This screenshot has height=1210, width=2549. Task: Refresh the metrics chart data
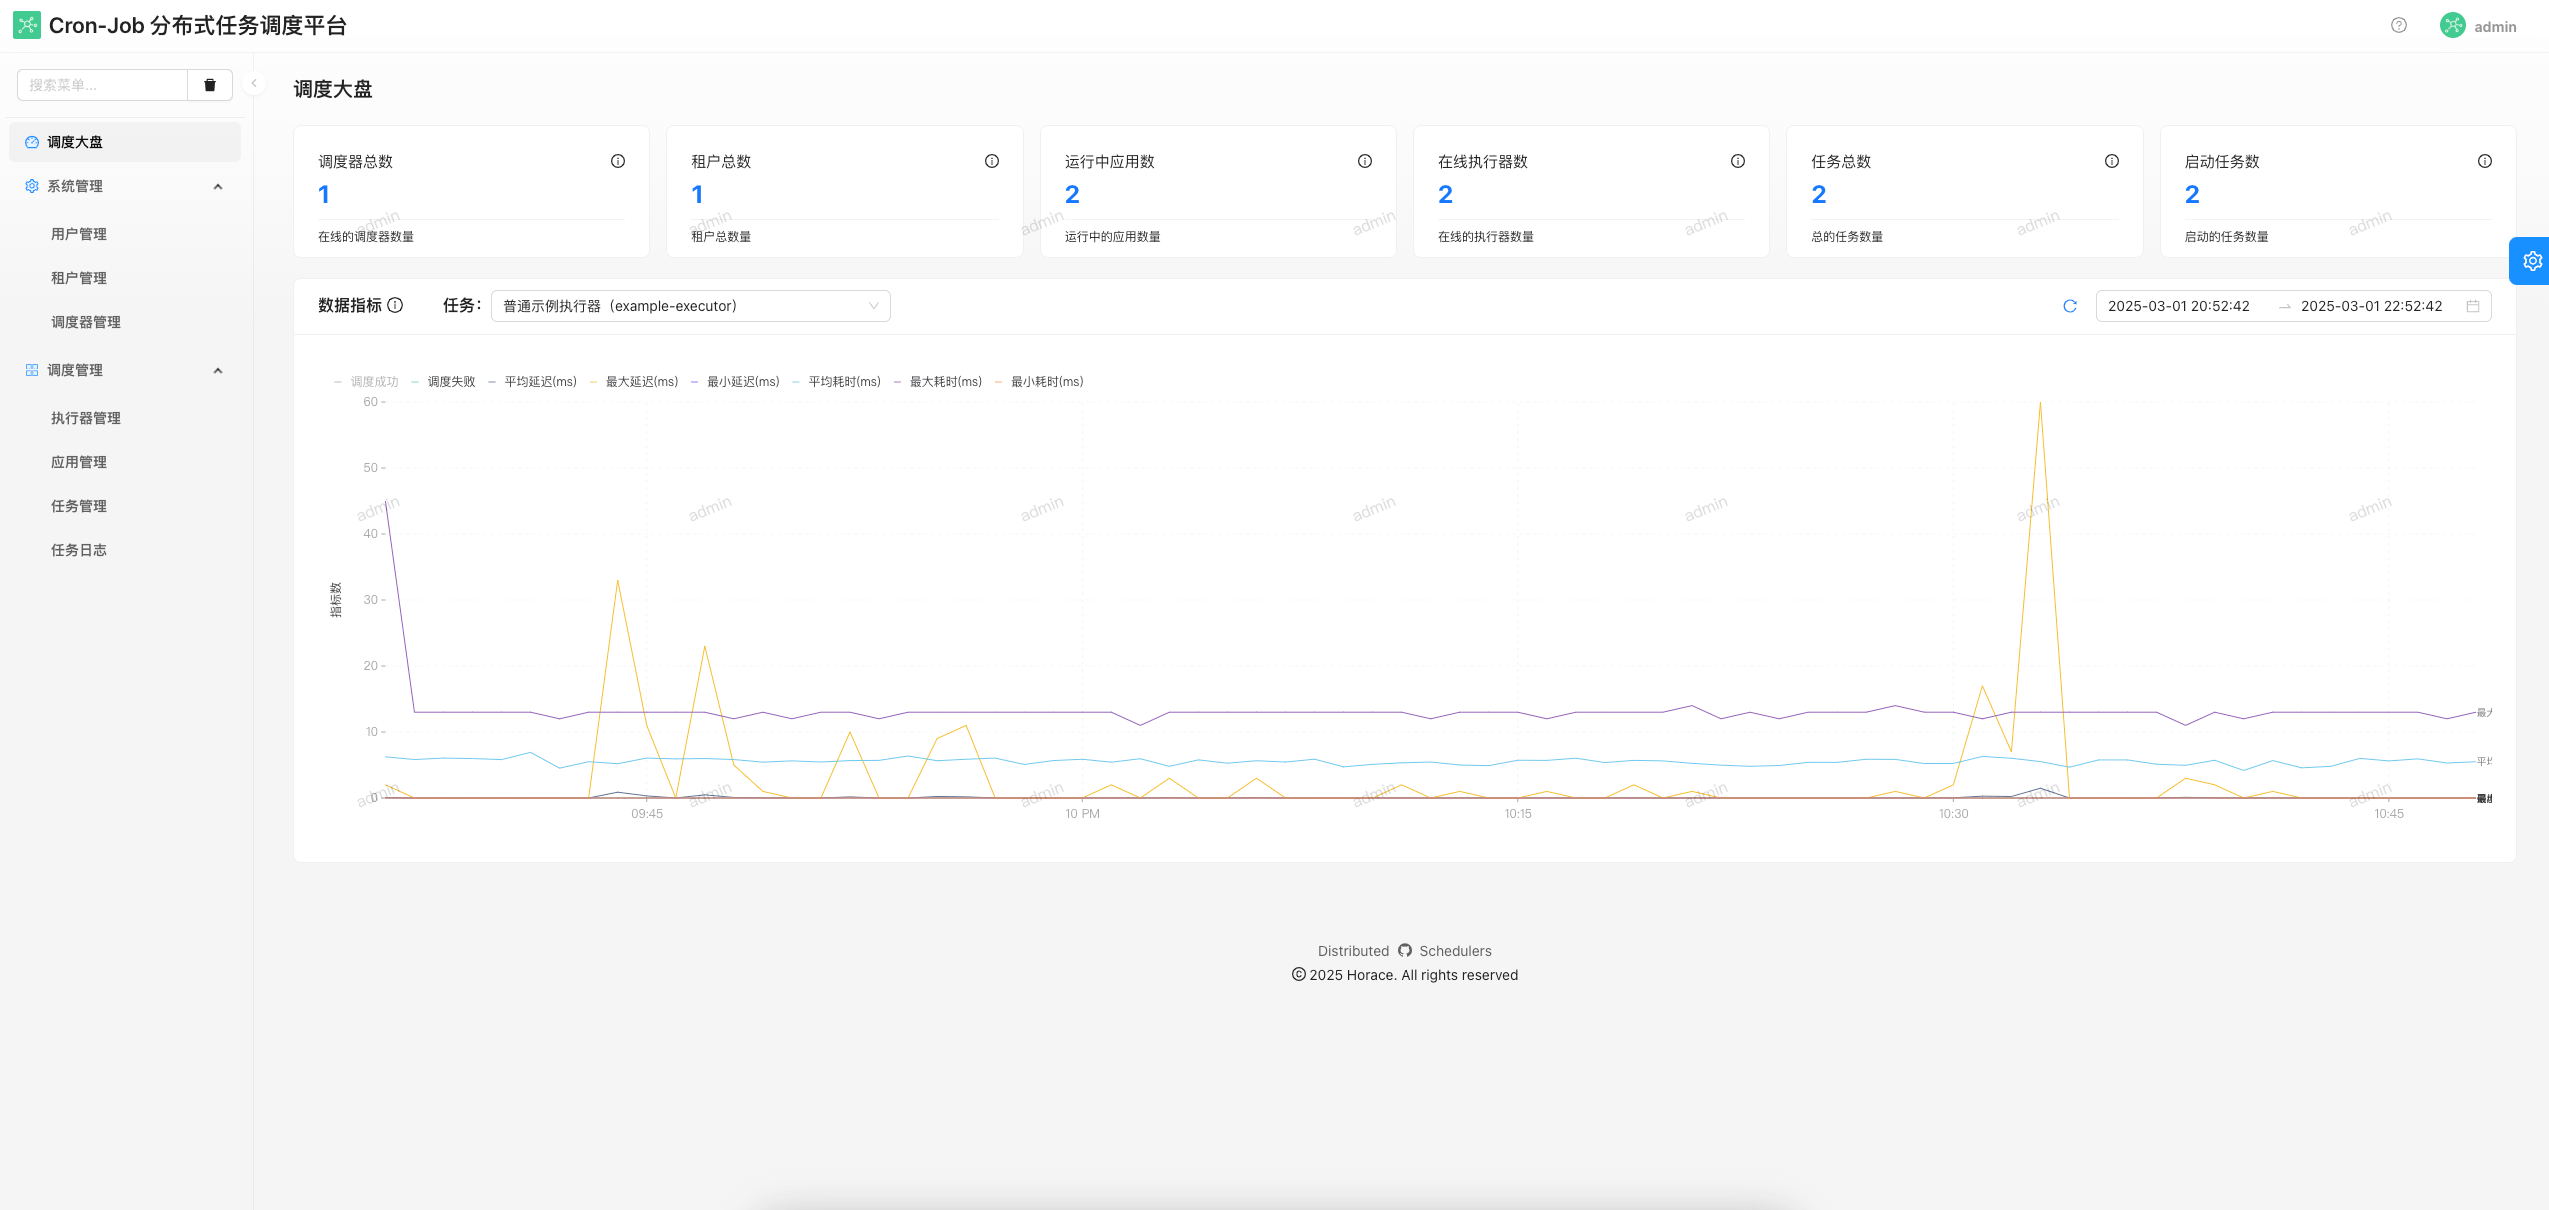pyautogui.click(x=2070, y=306)
